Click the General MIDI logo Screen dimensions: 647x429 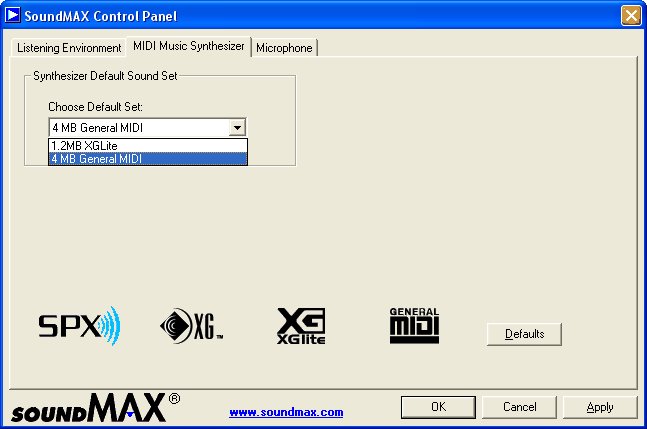coord(414,325)
